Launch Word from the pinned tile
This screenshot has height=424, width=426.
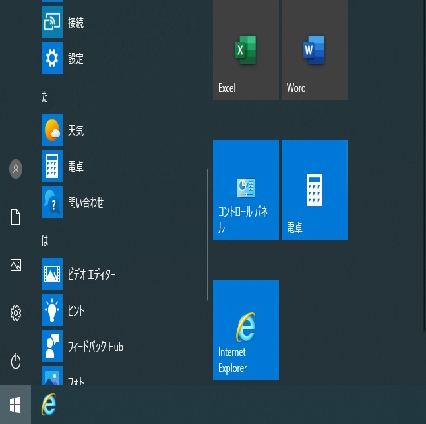click(315, 49)
